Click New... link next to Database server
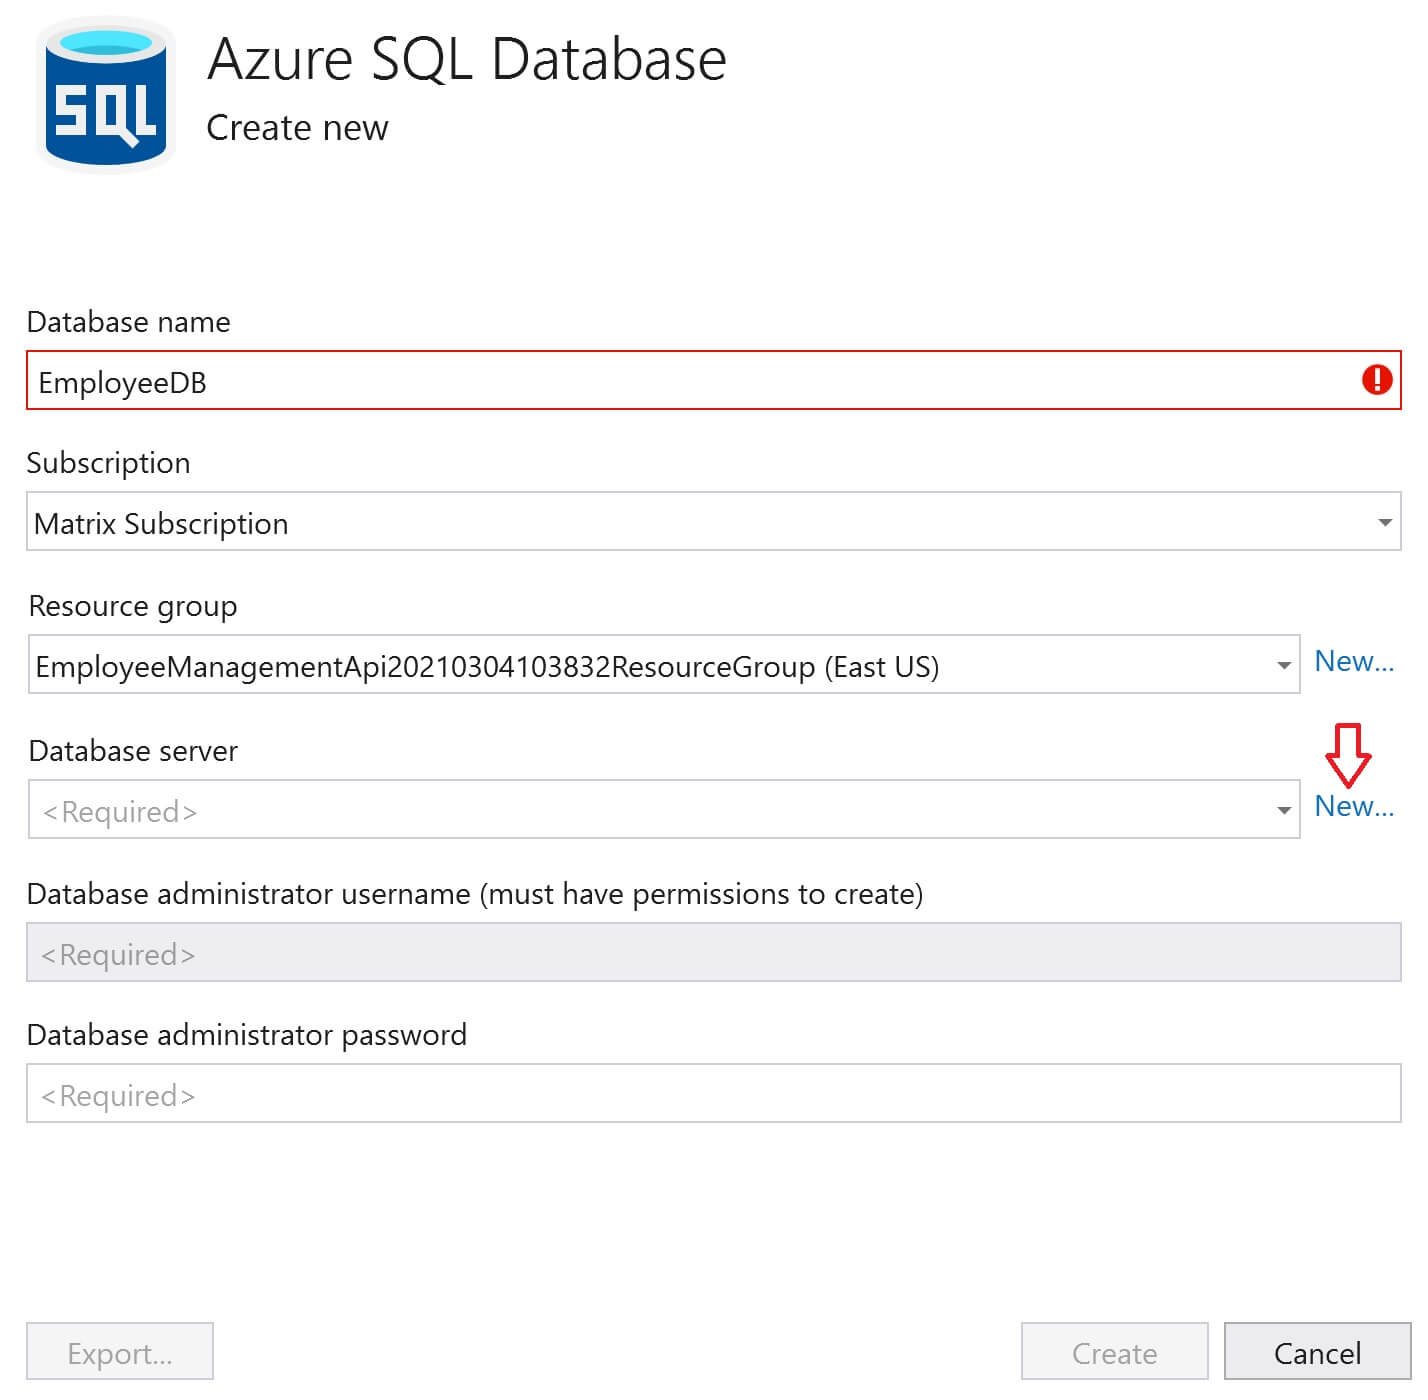This screenshot has width=1428, height=1400. tap(1354, 806)
